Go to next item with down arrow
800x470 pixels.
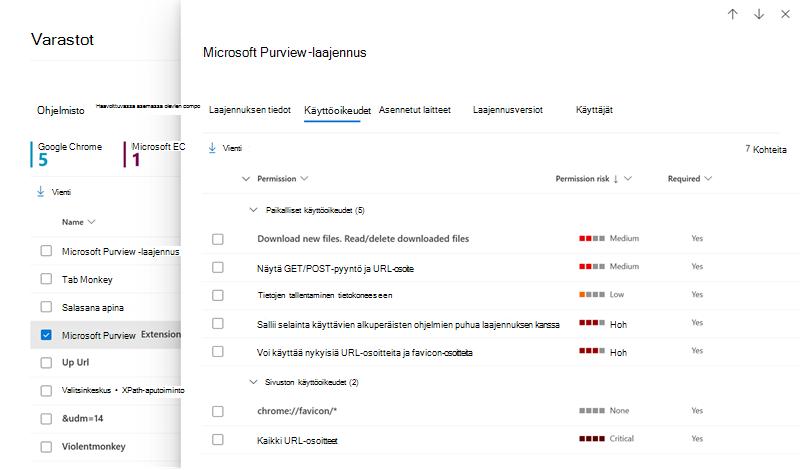click(x=759, y=14)
